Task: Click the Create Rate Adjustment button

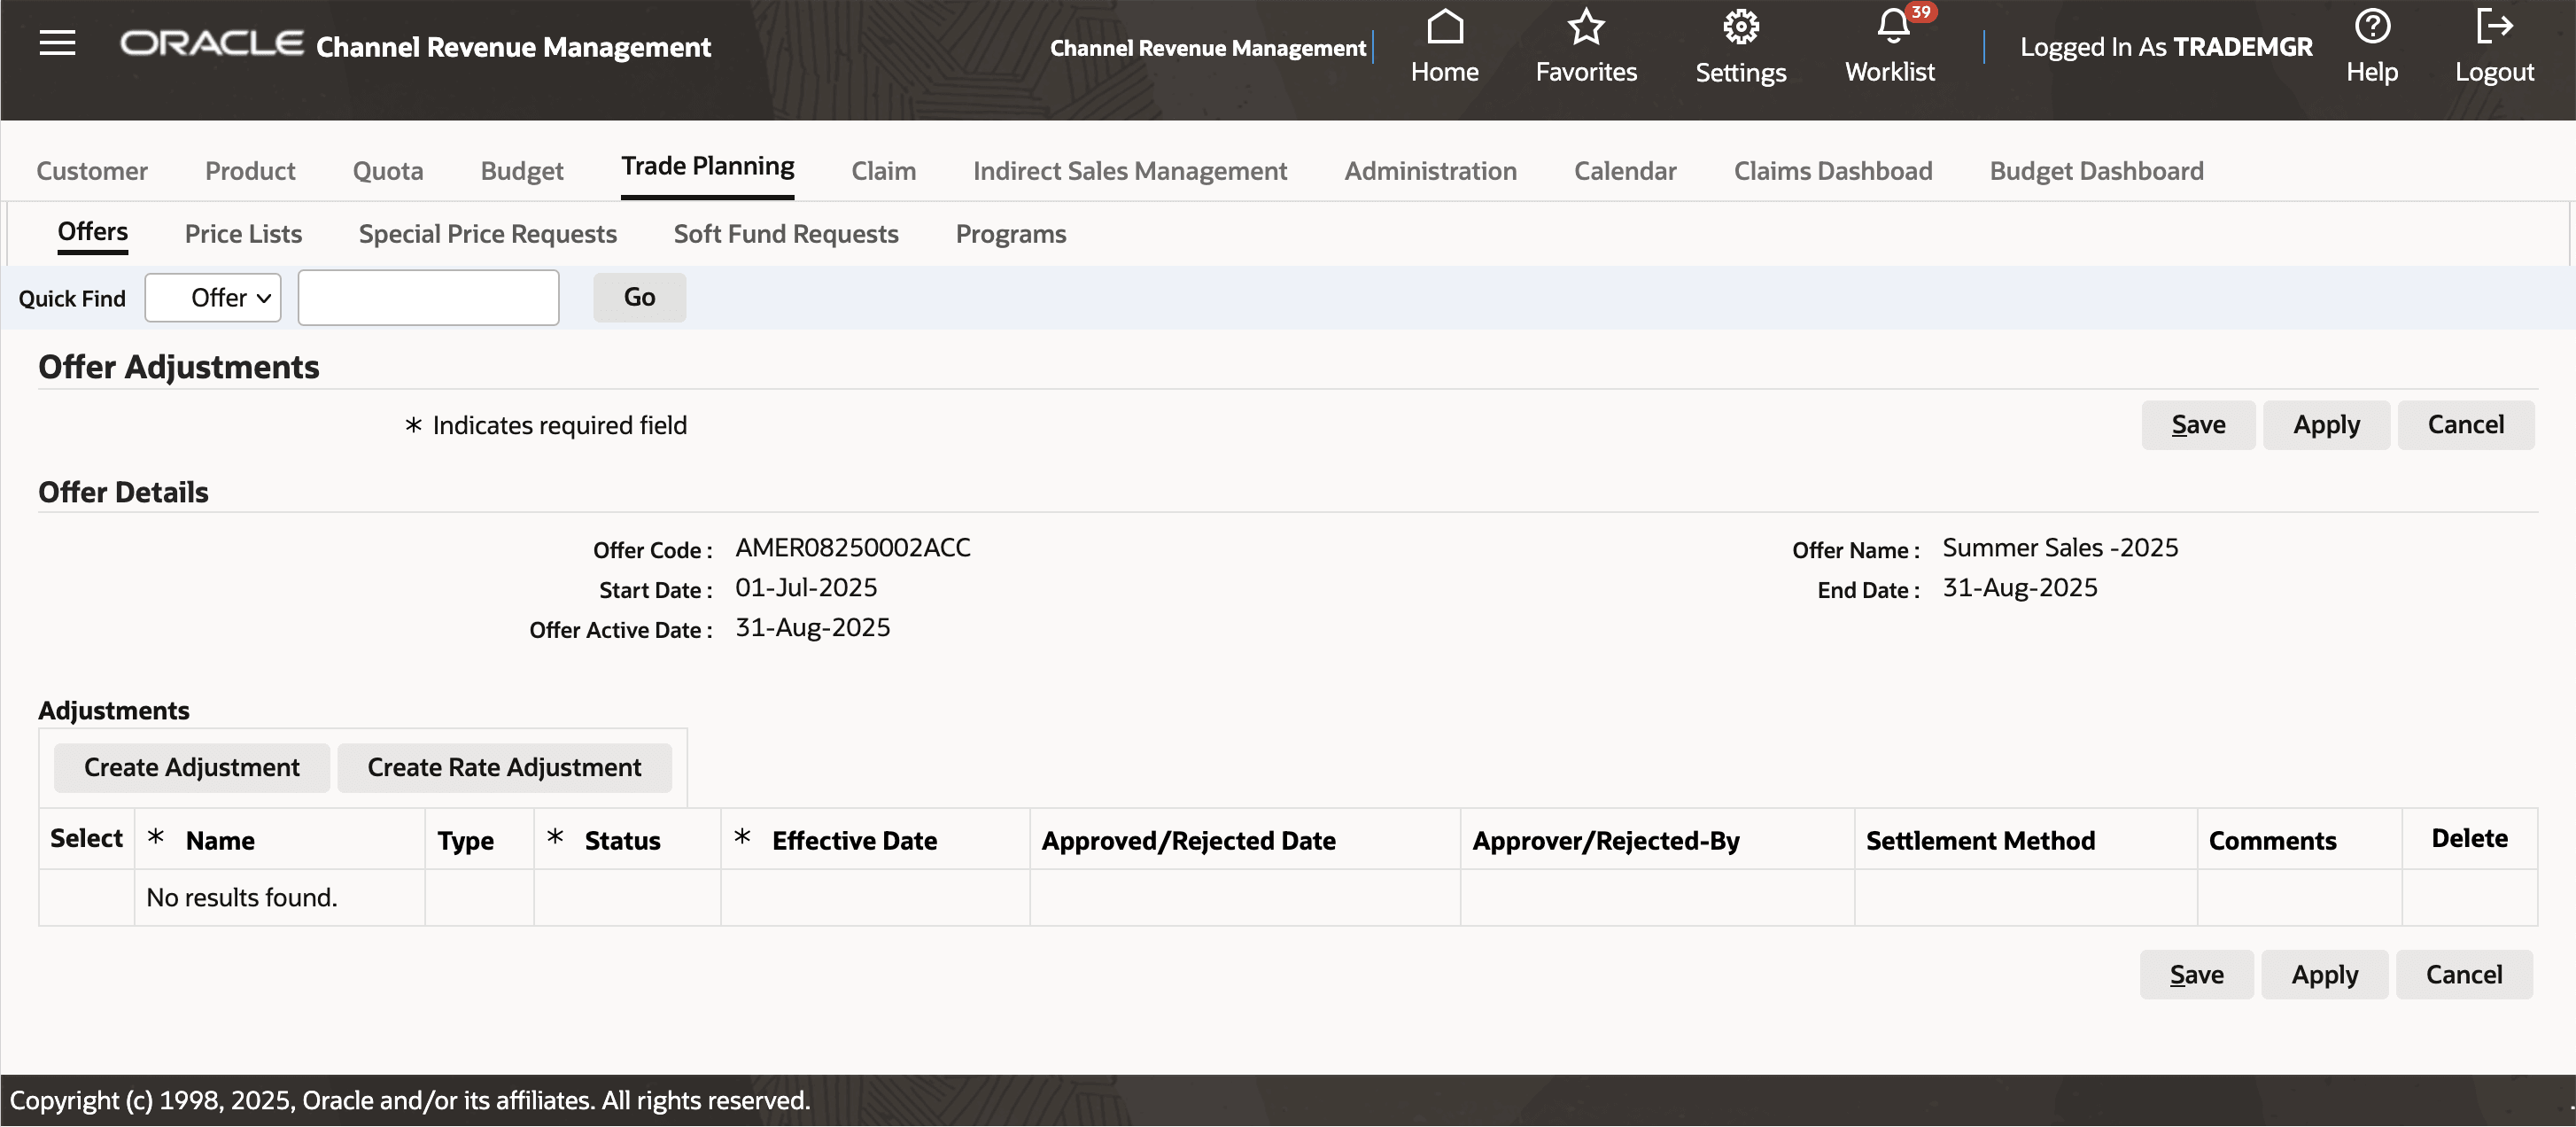Action: 504,767
